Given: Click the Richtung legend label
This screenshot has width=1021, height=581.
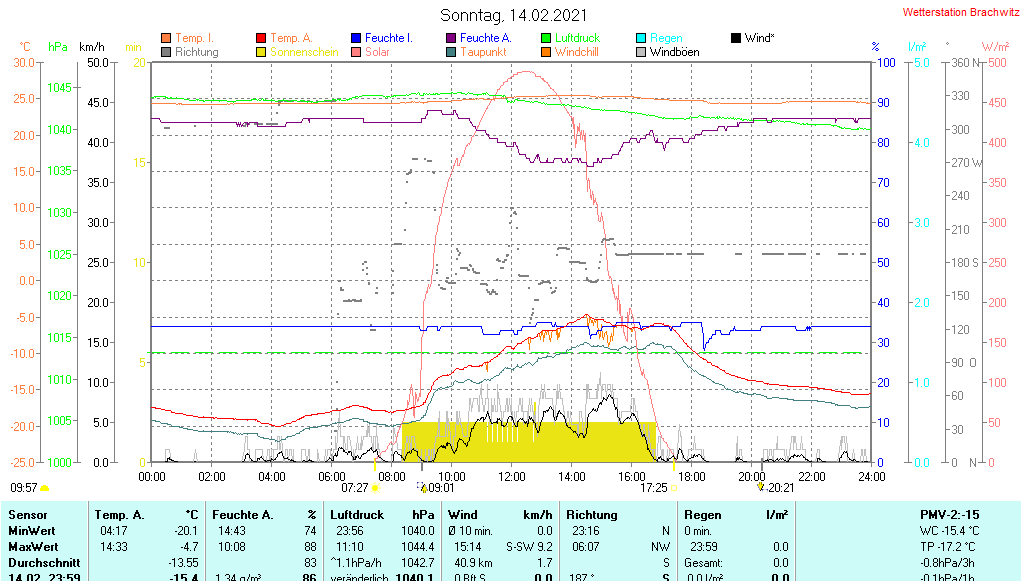Looking at the screenshot, I should coord(196,52).
